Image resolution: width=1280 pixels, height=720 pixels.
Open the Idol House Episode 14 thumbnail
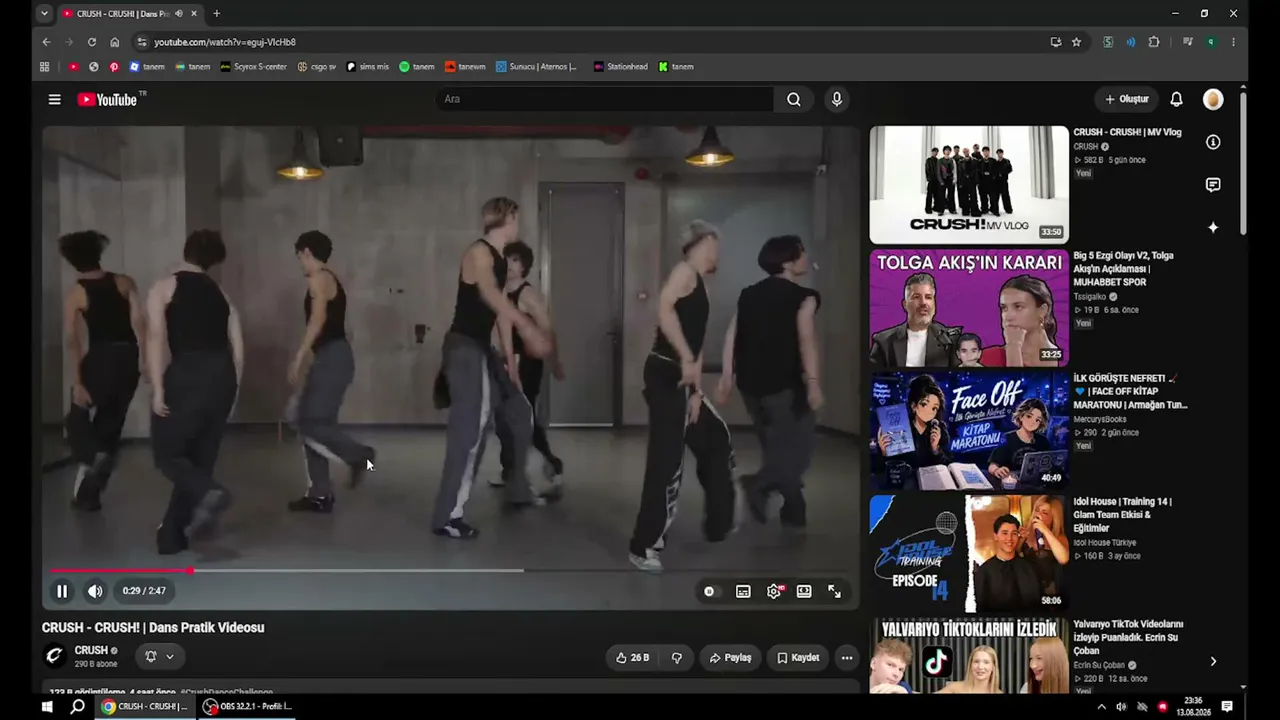tap(969, 554)
